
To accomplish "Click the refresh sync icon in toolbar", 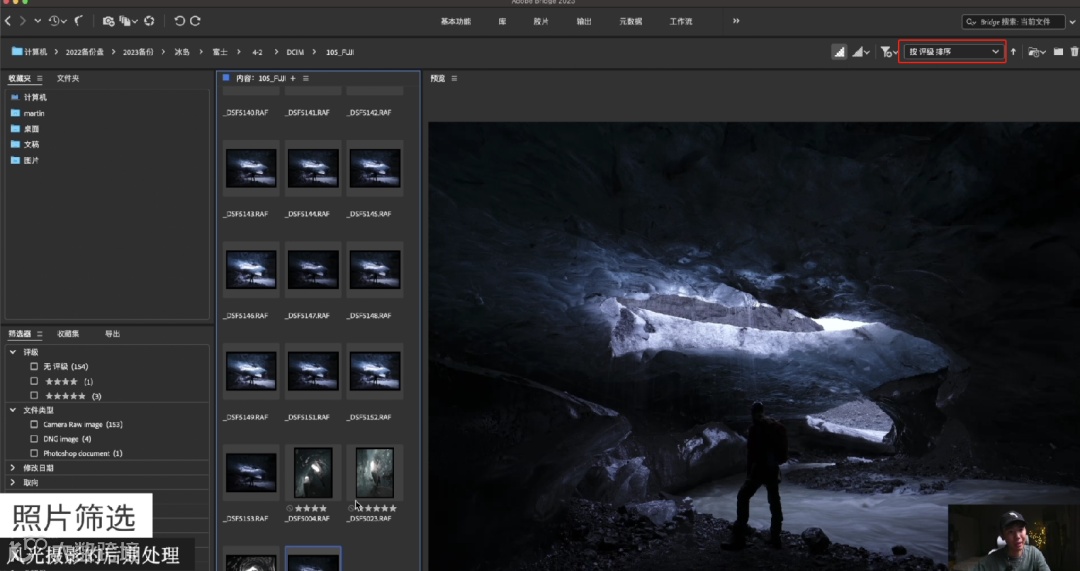I will click(149, 21).
